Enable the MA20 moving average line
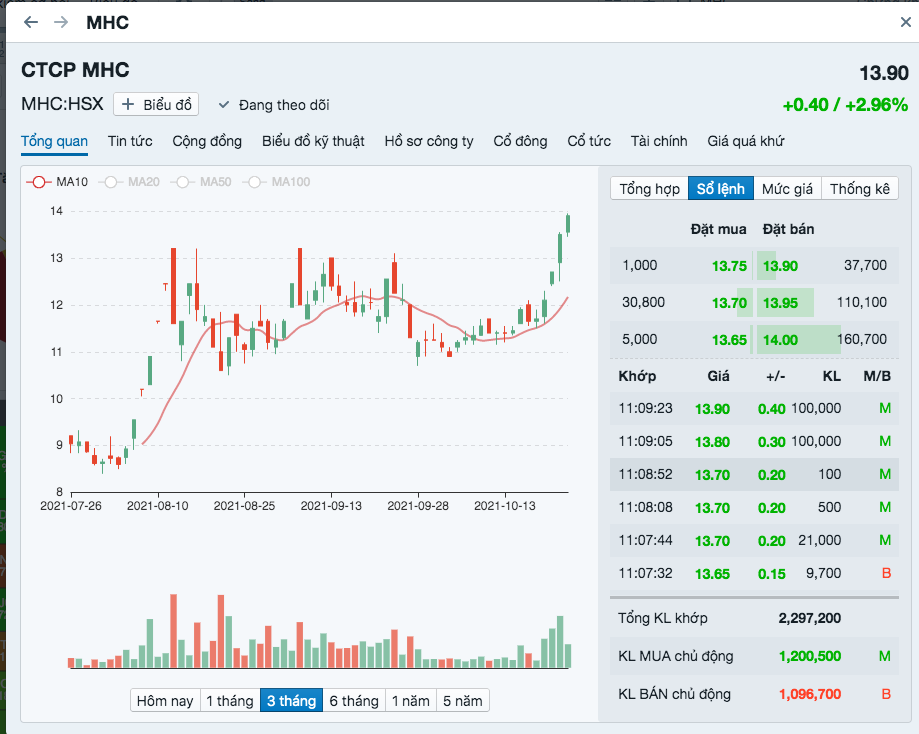The height and width of the screenshot is (734, 919). click(129, 182)
